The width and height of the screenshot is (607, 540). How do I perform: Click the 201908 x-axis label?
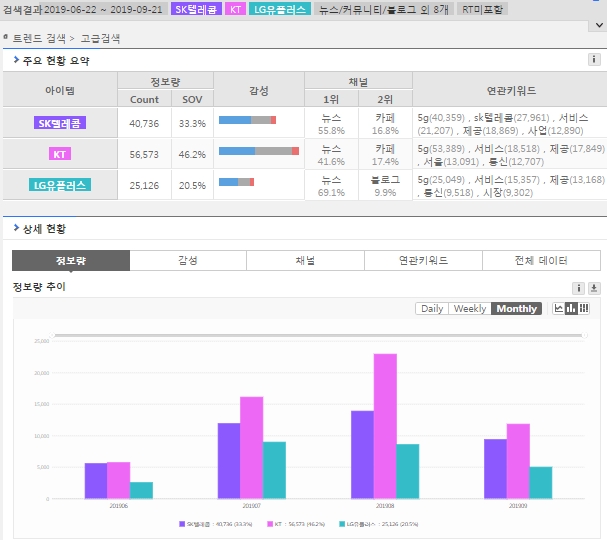[385, 506]
